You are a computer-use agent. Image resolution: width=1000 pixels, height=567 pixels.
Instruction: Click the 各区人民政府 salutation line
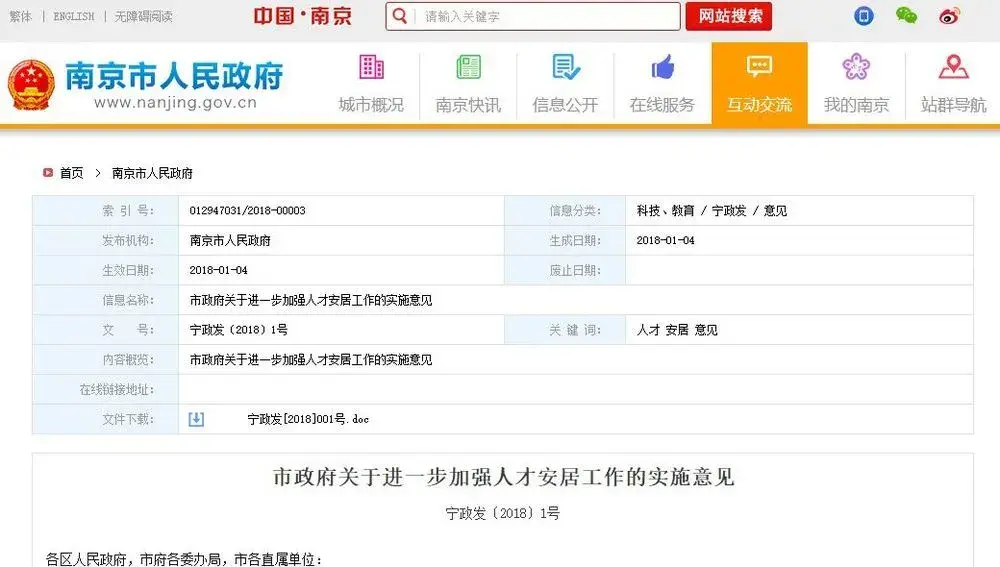click(184, 559)
